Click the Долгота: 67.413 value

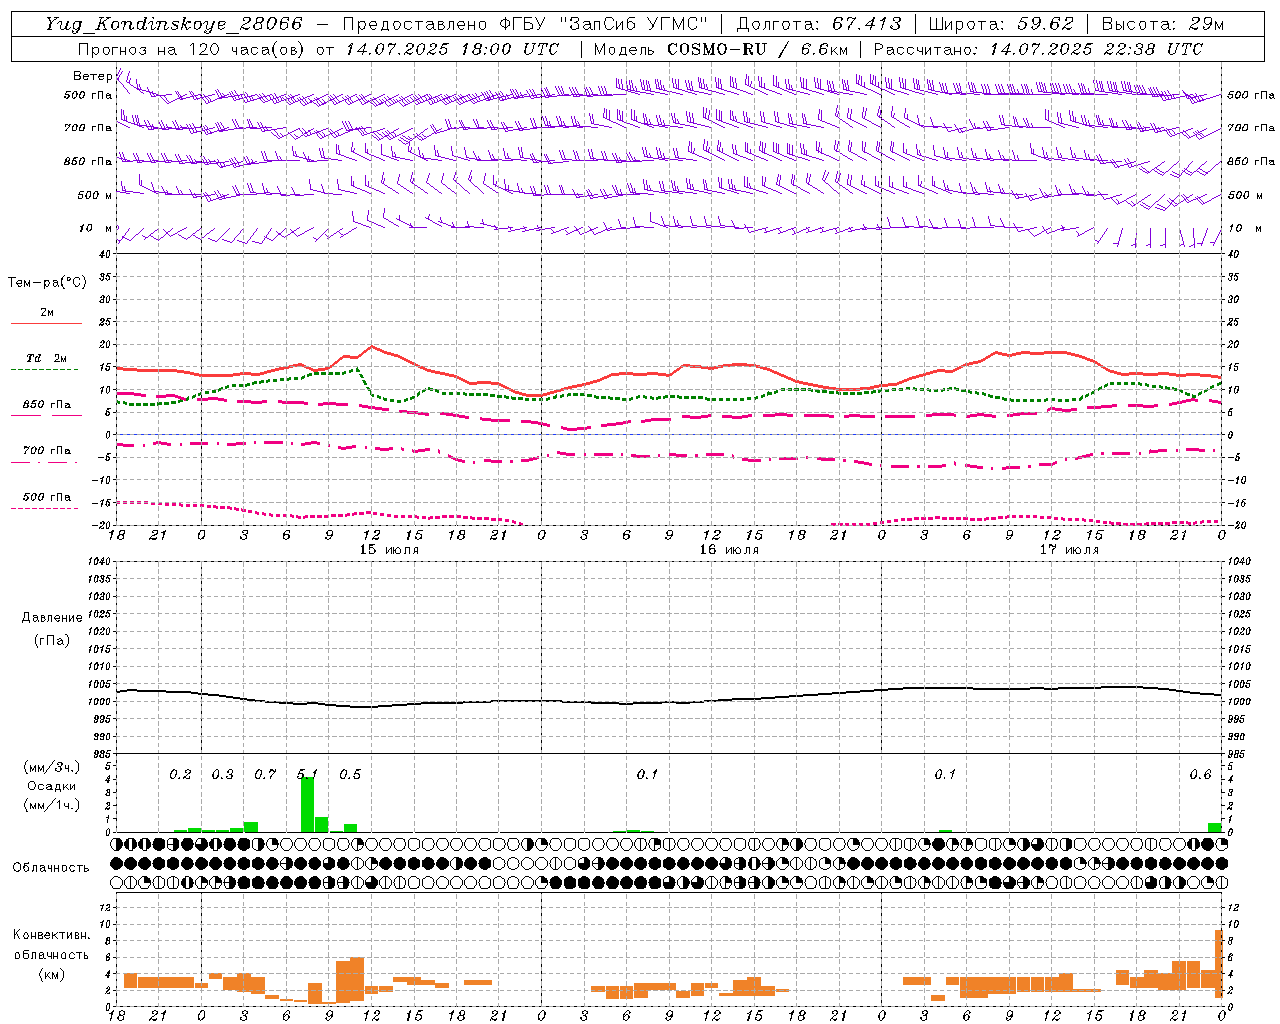tap(819, 24)
